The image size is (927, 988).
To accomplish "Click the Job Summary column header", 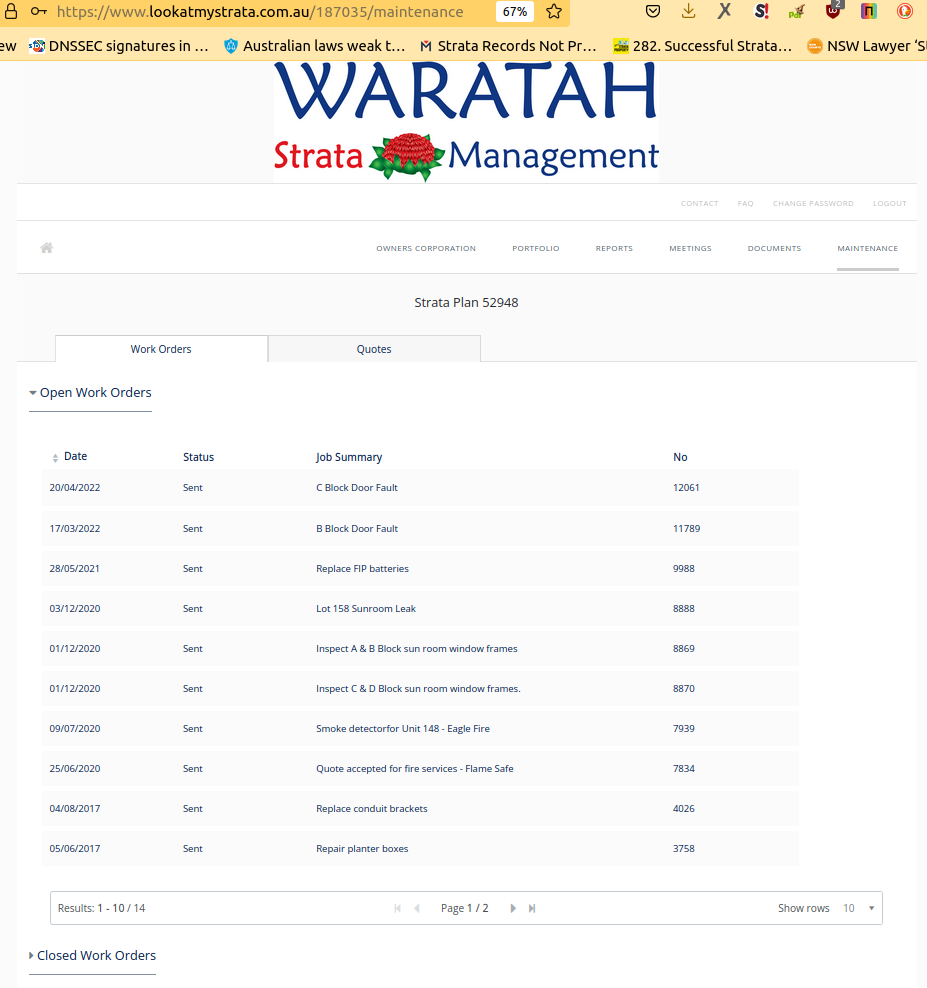I will 349,457.
